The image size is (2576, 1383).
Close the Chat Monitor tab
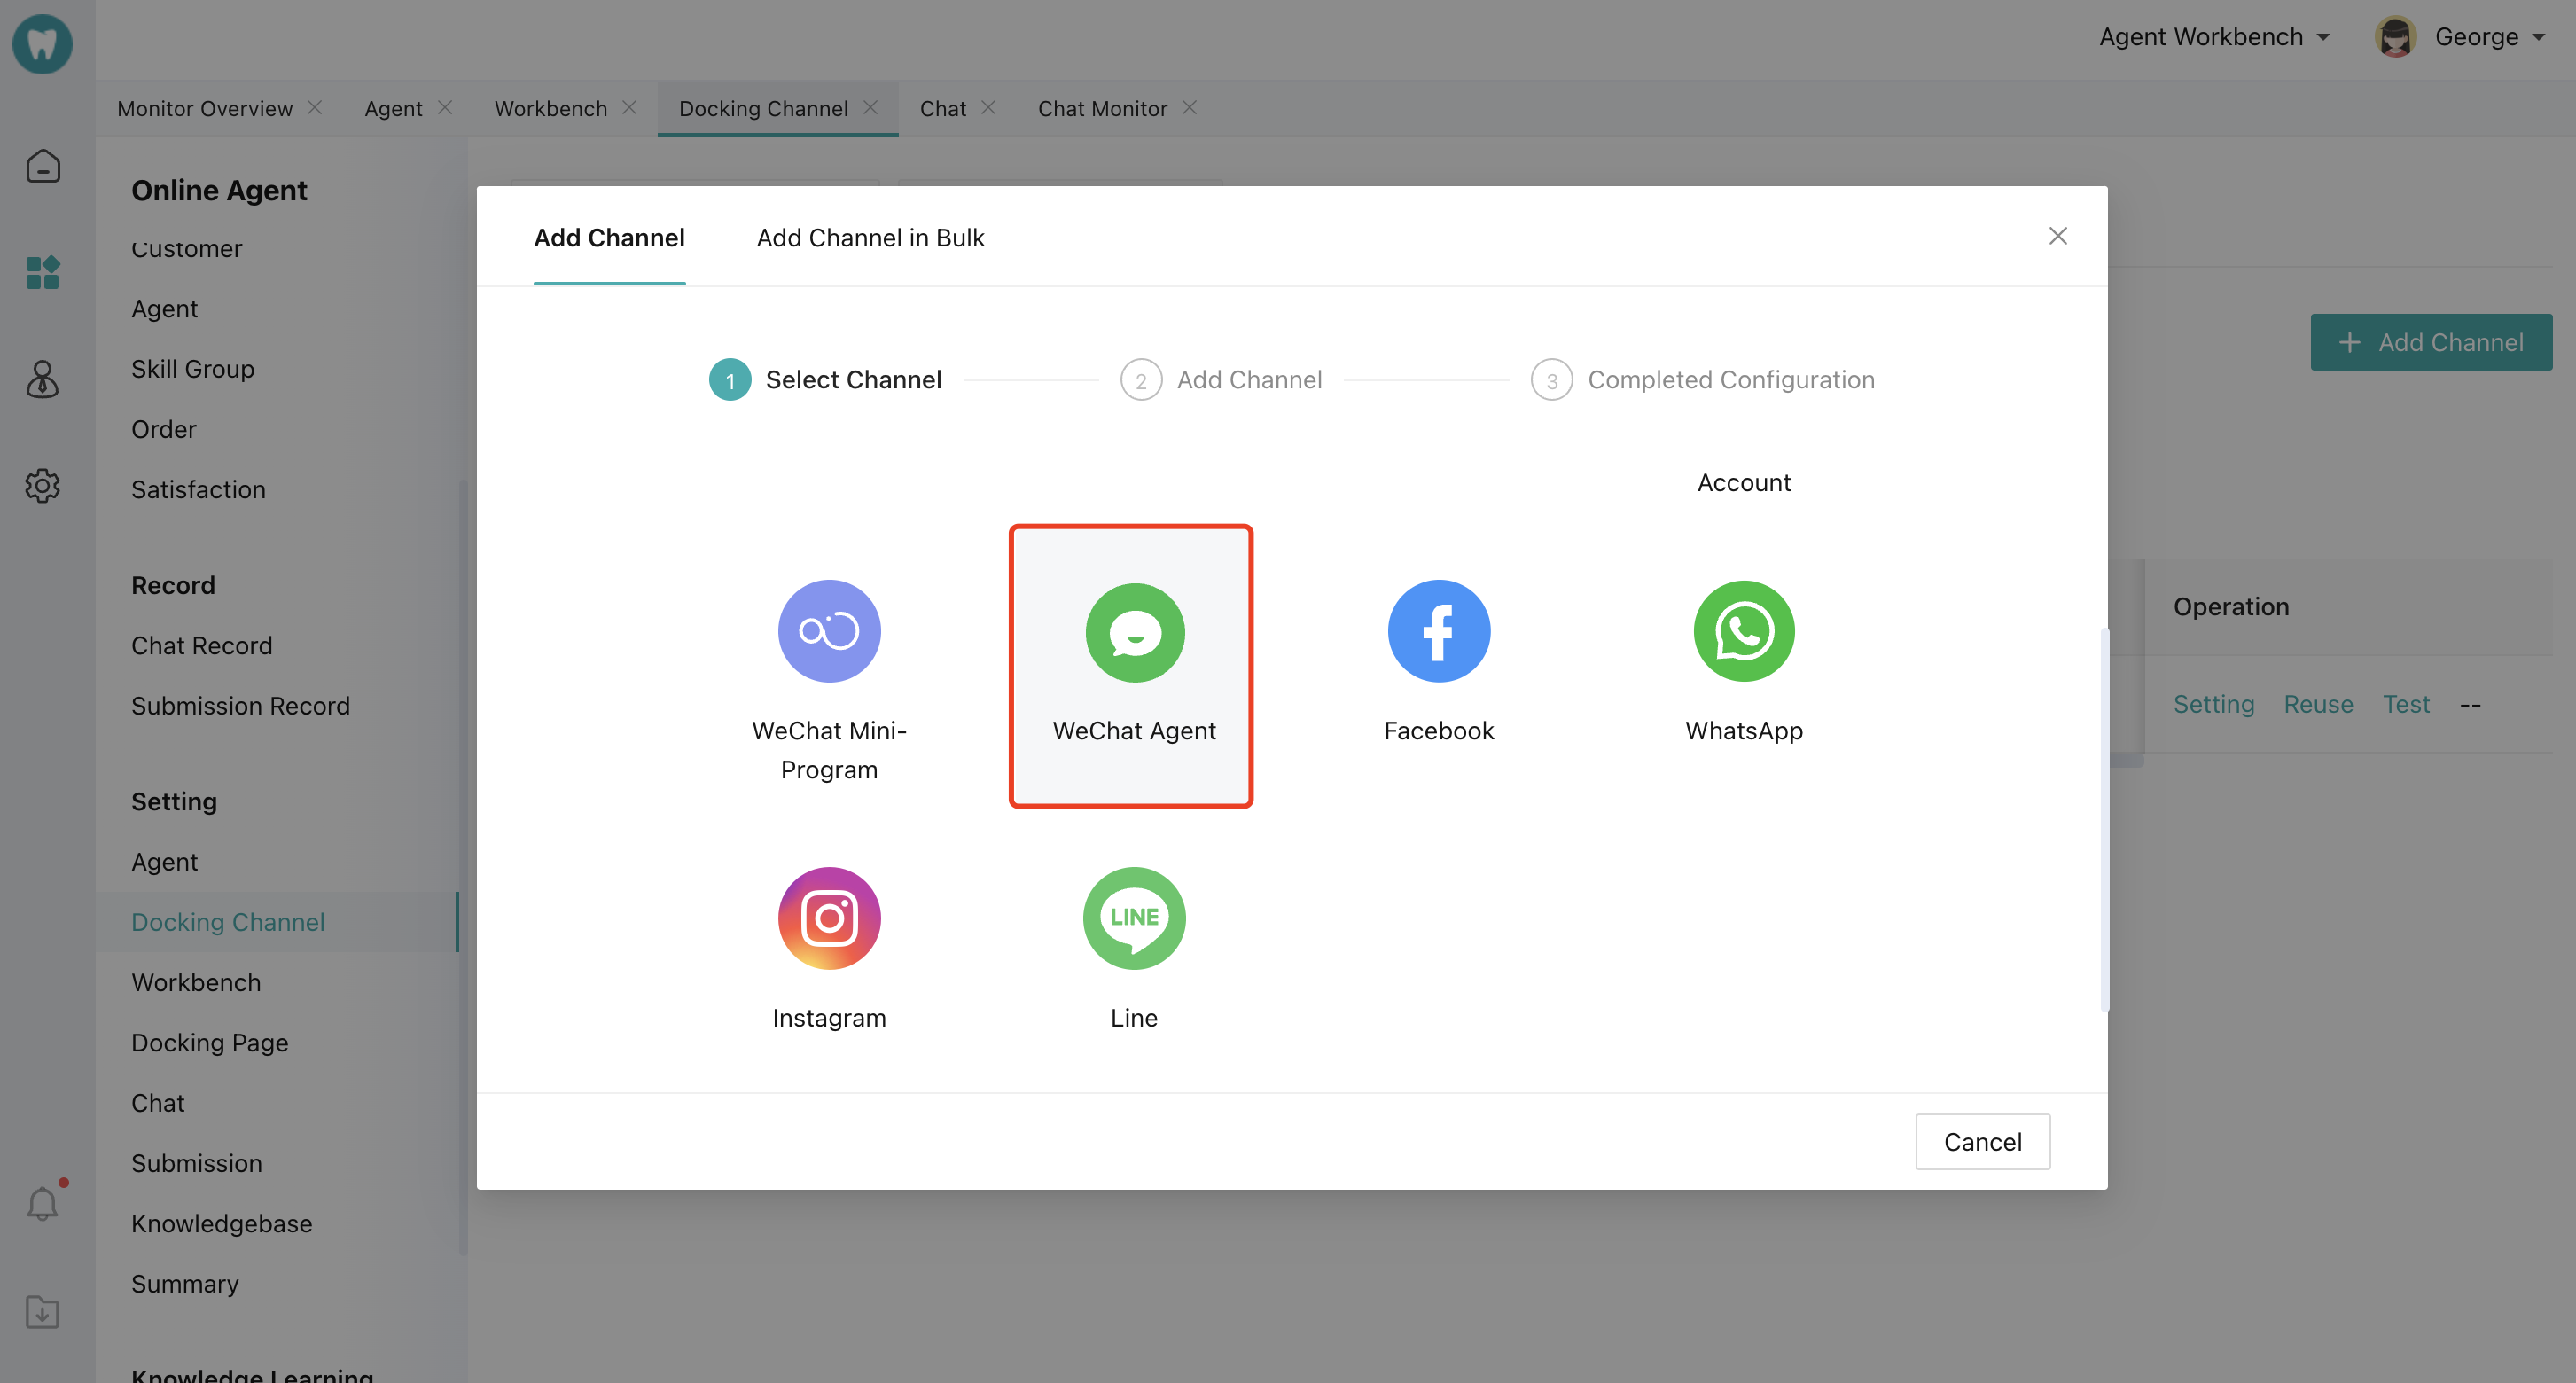pyautogui.click(x=1189, y=107)
